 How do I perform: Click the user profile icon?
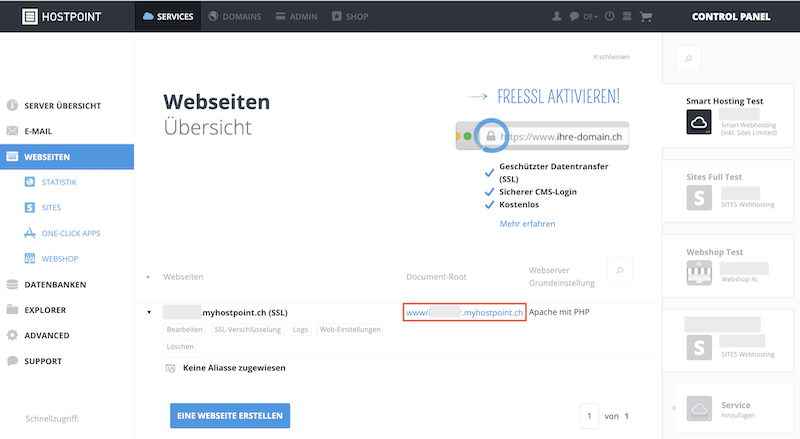[x=557, y=16]
